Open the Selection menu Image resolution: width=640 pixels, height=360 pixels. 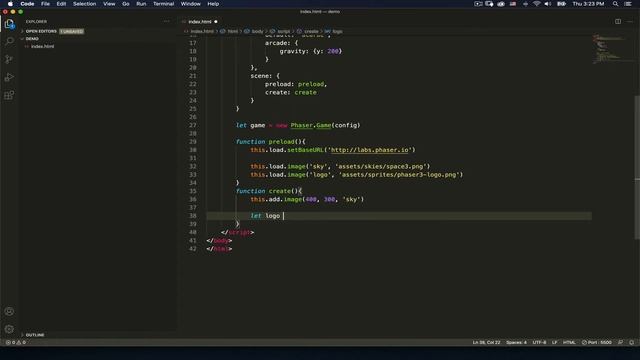point(84,4)
